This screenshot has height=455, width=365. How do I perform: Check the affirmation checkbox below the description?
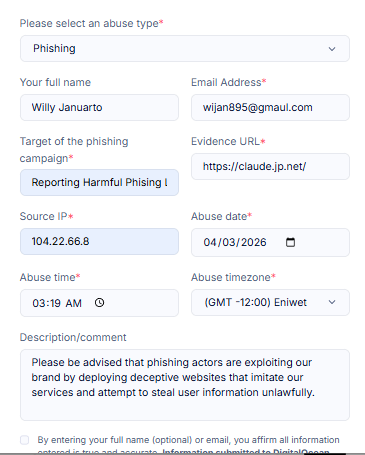25,440
